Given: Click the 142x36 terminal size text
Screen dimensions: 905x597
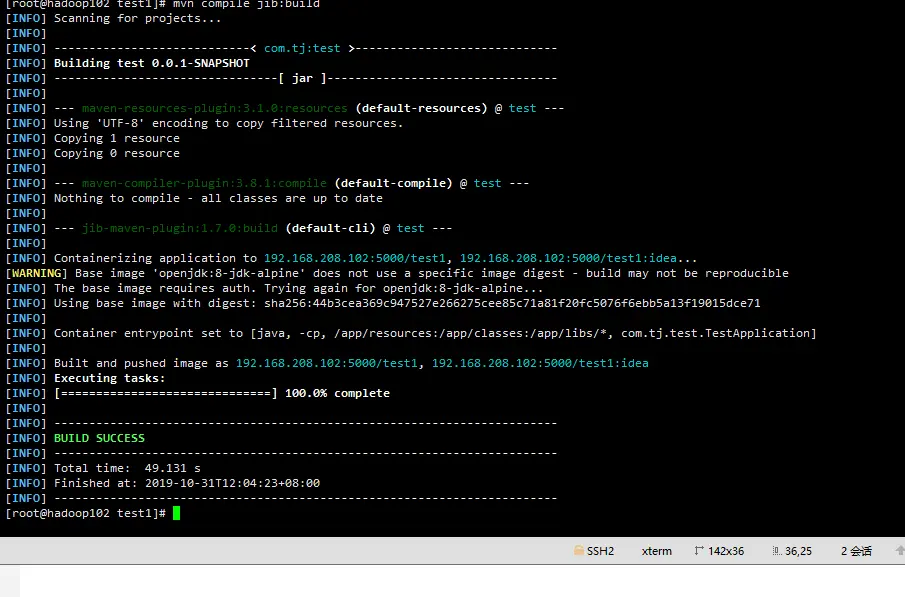Looking at the screenshot, I should (x=726, y=551).
